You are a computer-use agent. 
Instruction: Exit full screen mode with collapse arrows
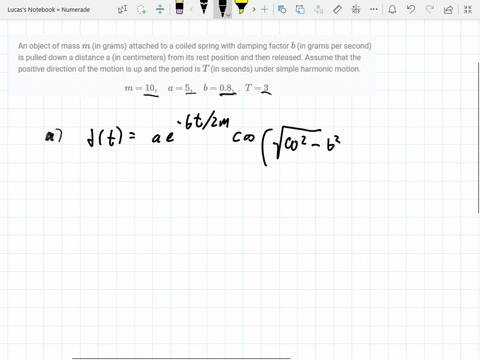coord(468,9)
